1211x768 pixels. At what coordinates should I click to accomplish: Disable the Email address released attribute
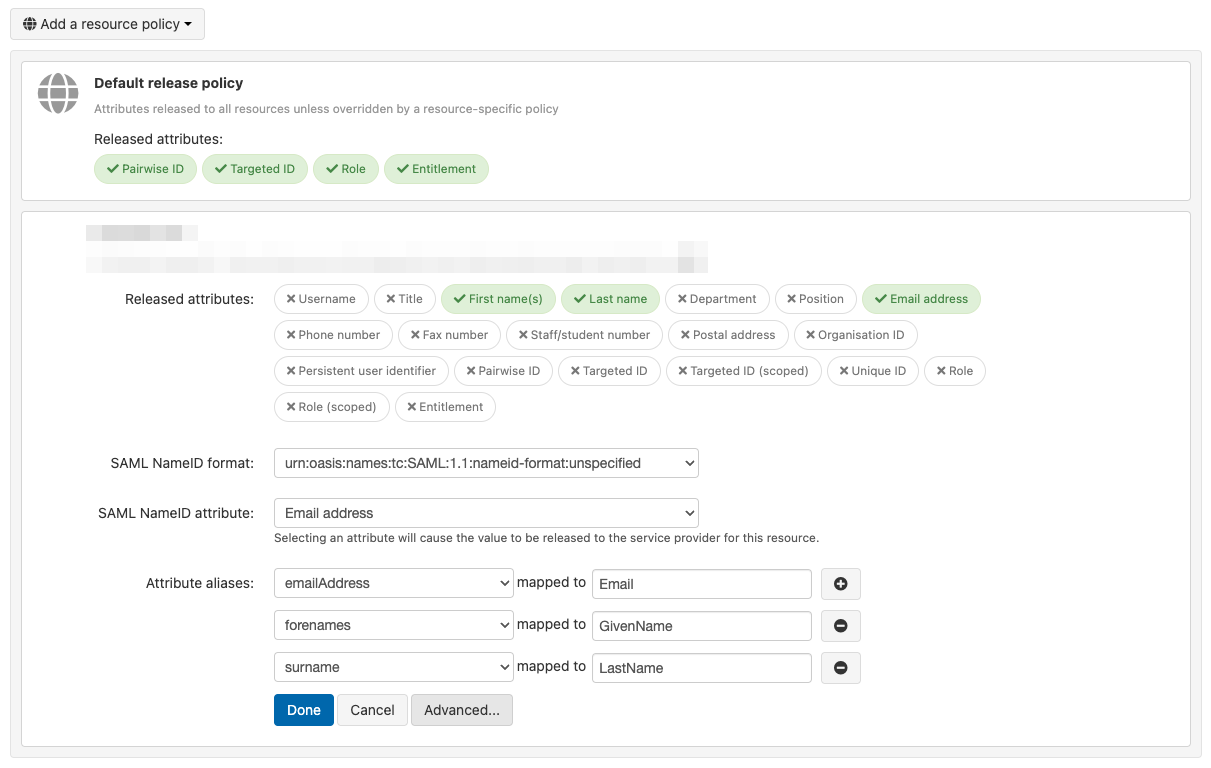click(x=921, y=298)
